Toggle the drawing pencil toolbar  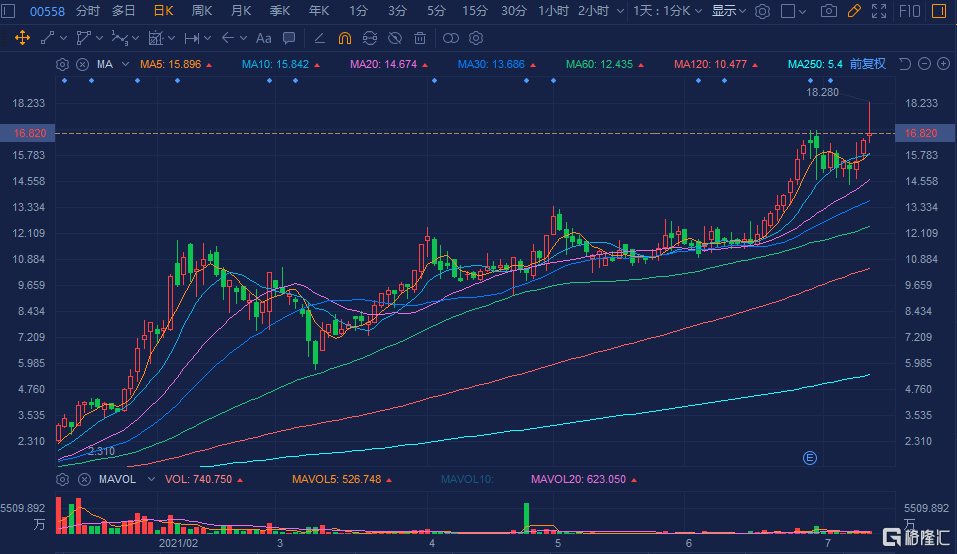[853, 11]
